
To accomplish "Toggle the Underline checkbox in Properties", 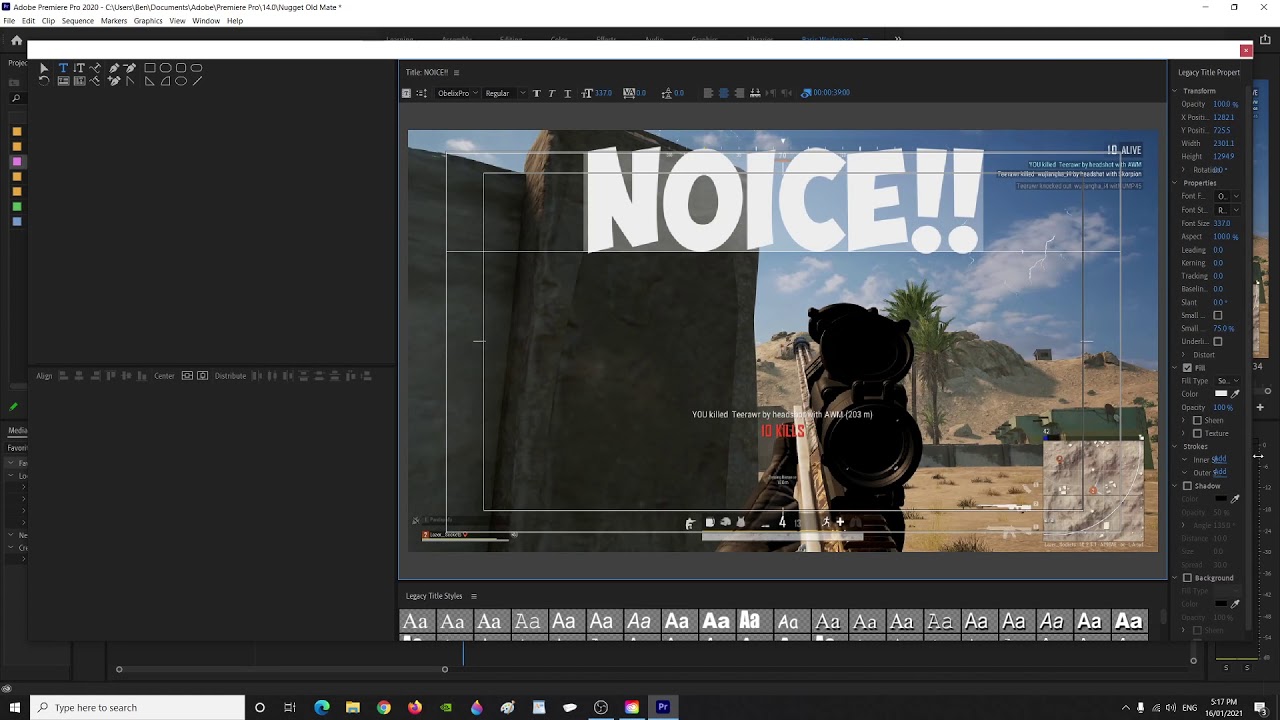I will click(1217, 341).
